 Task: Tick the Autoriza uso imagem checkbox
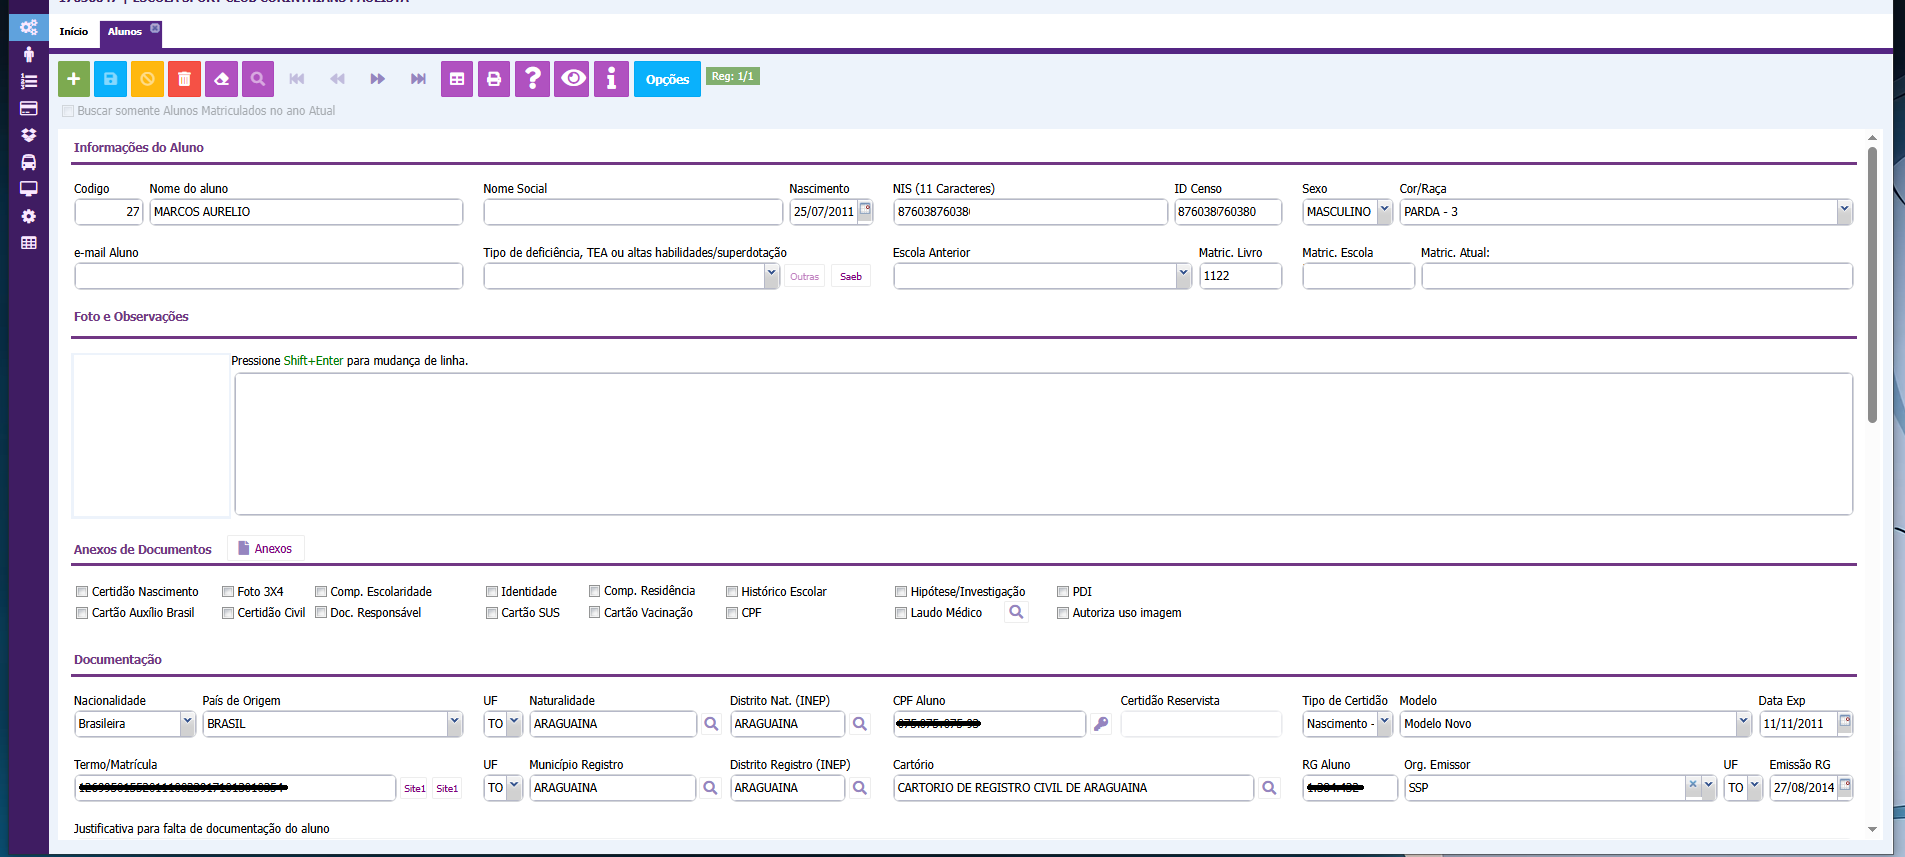[x=1063, y=613]
